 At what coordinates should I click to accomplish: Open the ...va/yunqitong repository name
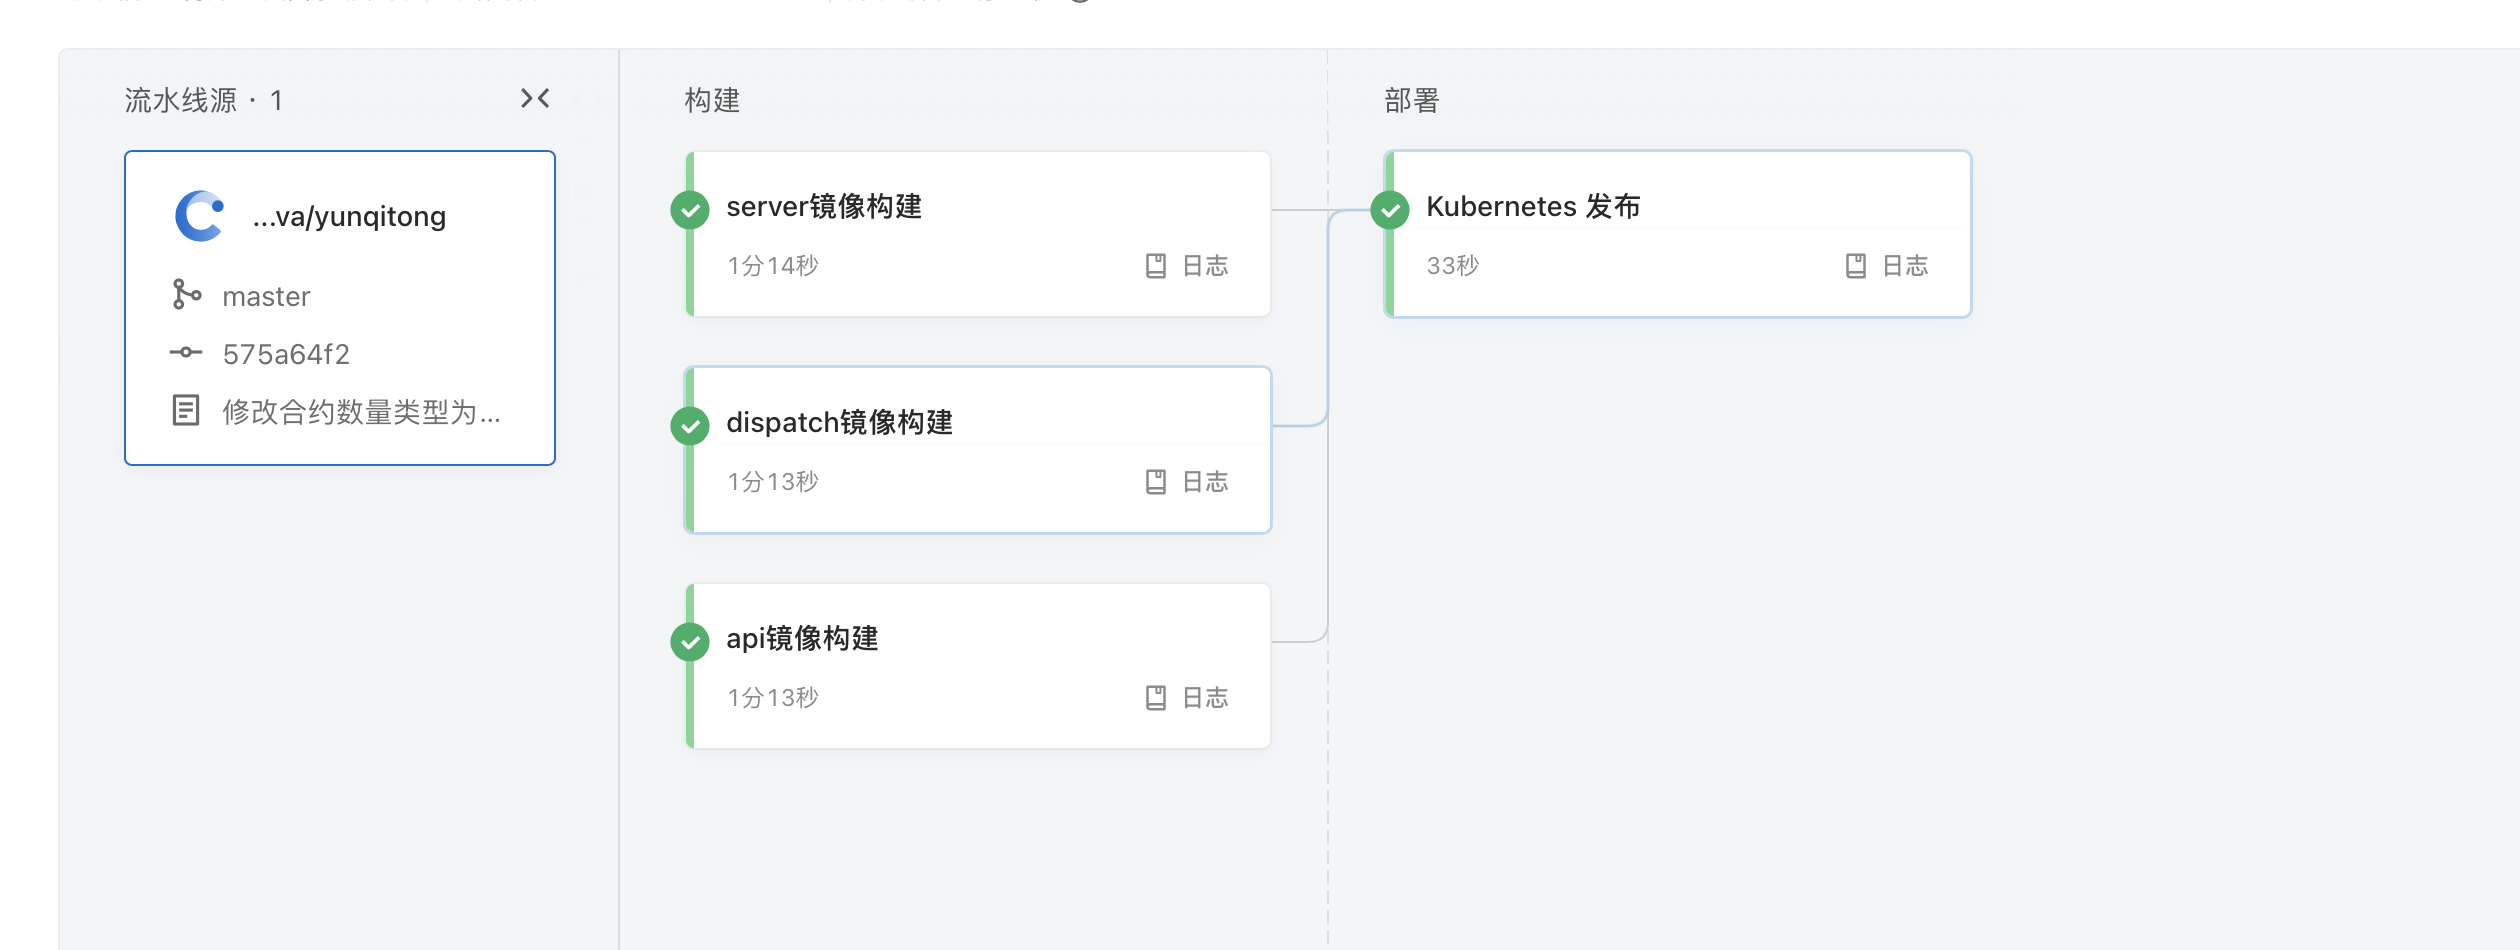[x=349, y=216]
